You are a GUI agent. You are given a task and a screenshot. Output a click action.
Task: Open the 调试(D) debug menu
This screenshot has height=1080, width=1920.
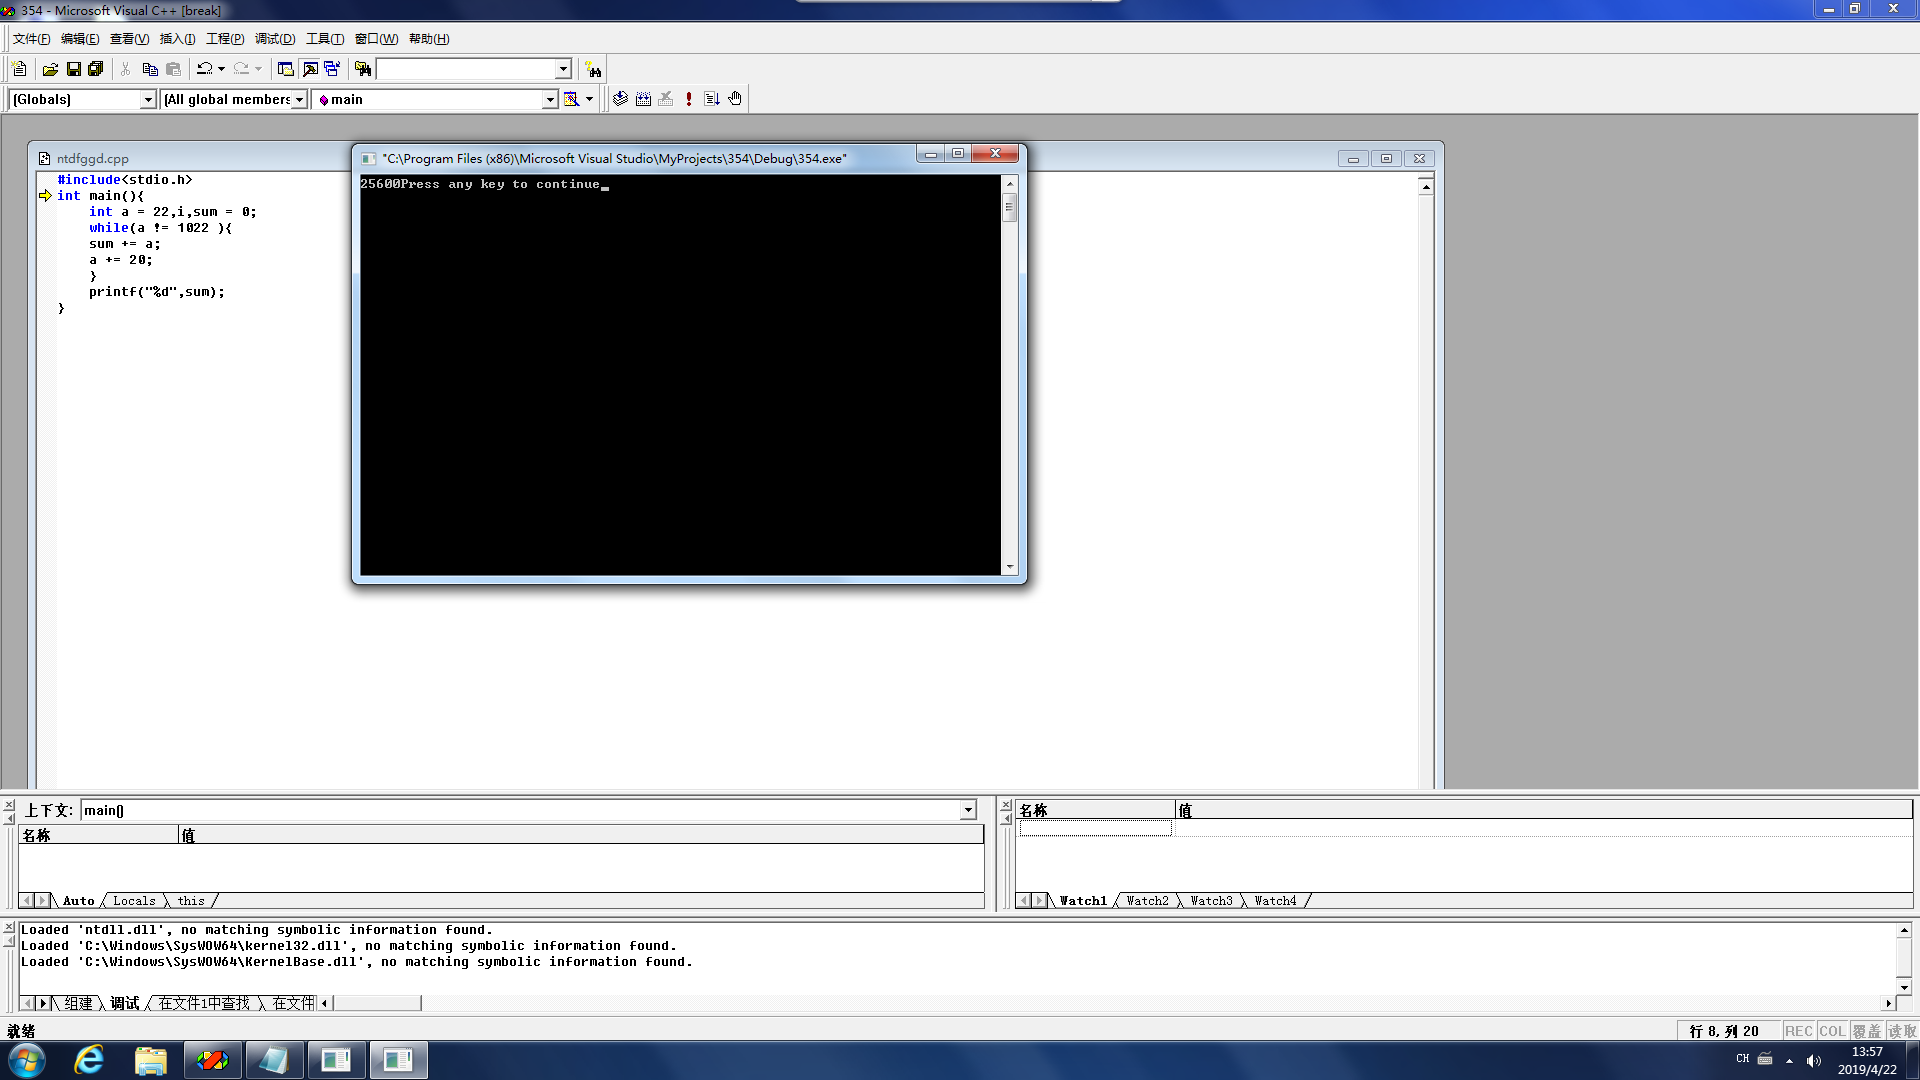pyautogui.click(x=274, y=39)
